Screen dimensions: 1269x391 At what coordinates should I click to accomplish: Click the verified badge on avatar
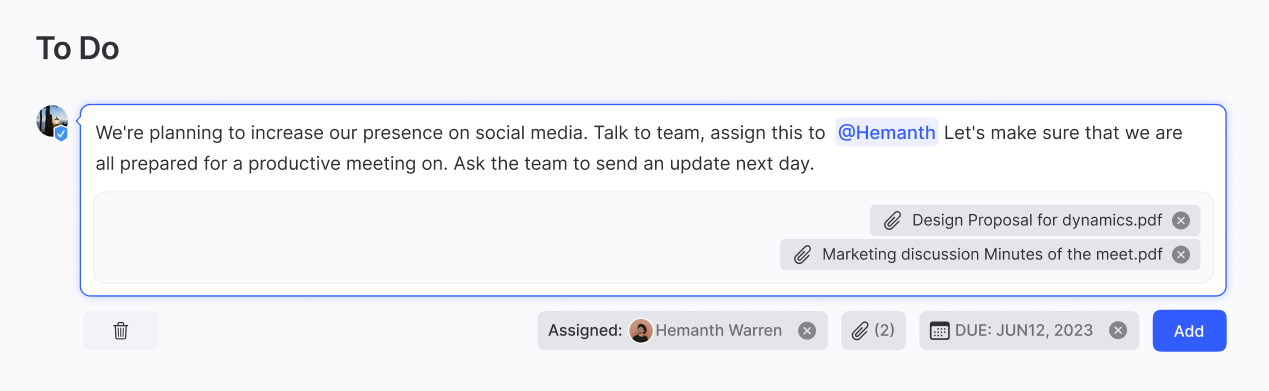61,133
